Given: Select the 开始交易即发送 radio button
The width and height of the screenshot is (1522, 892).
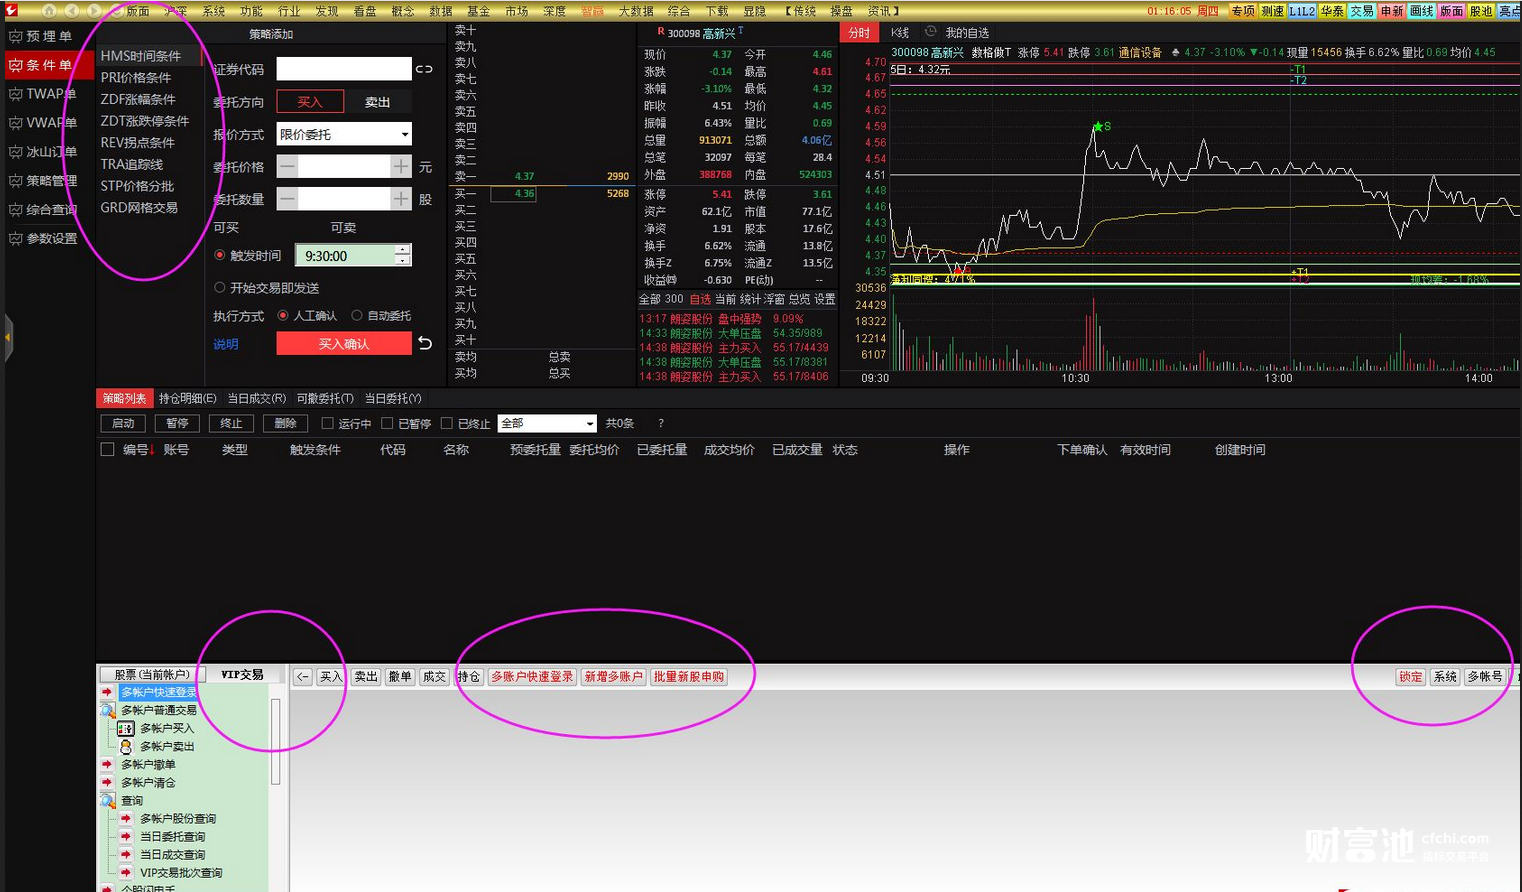Looking at the screenshot, I should [x=220, y=288].
